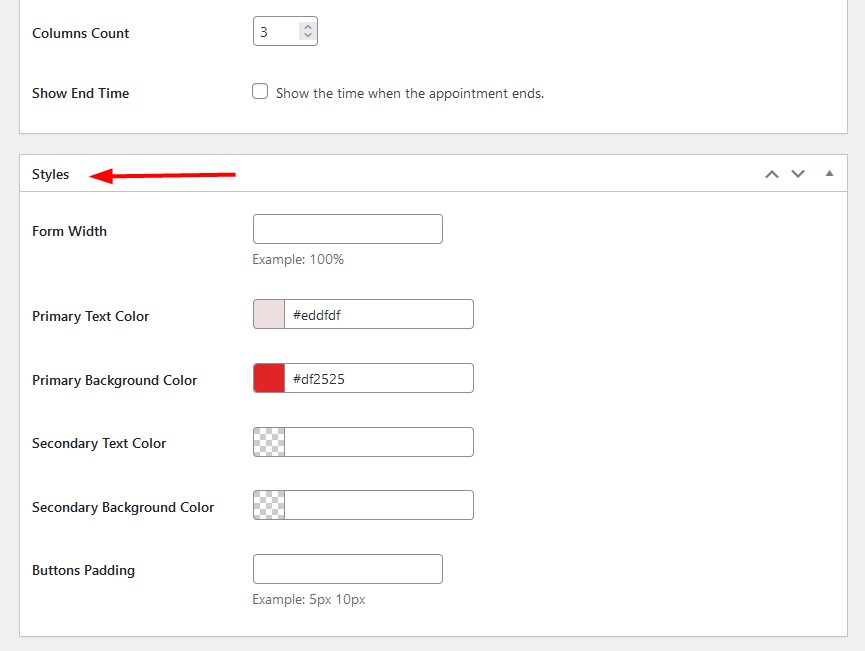Click Secondary Text Color hex field
The height and width of the screenshot is (651, 865).
379,442
